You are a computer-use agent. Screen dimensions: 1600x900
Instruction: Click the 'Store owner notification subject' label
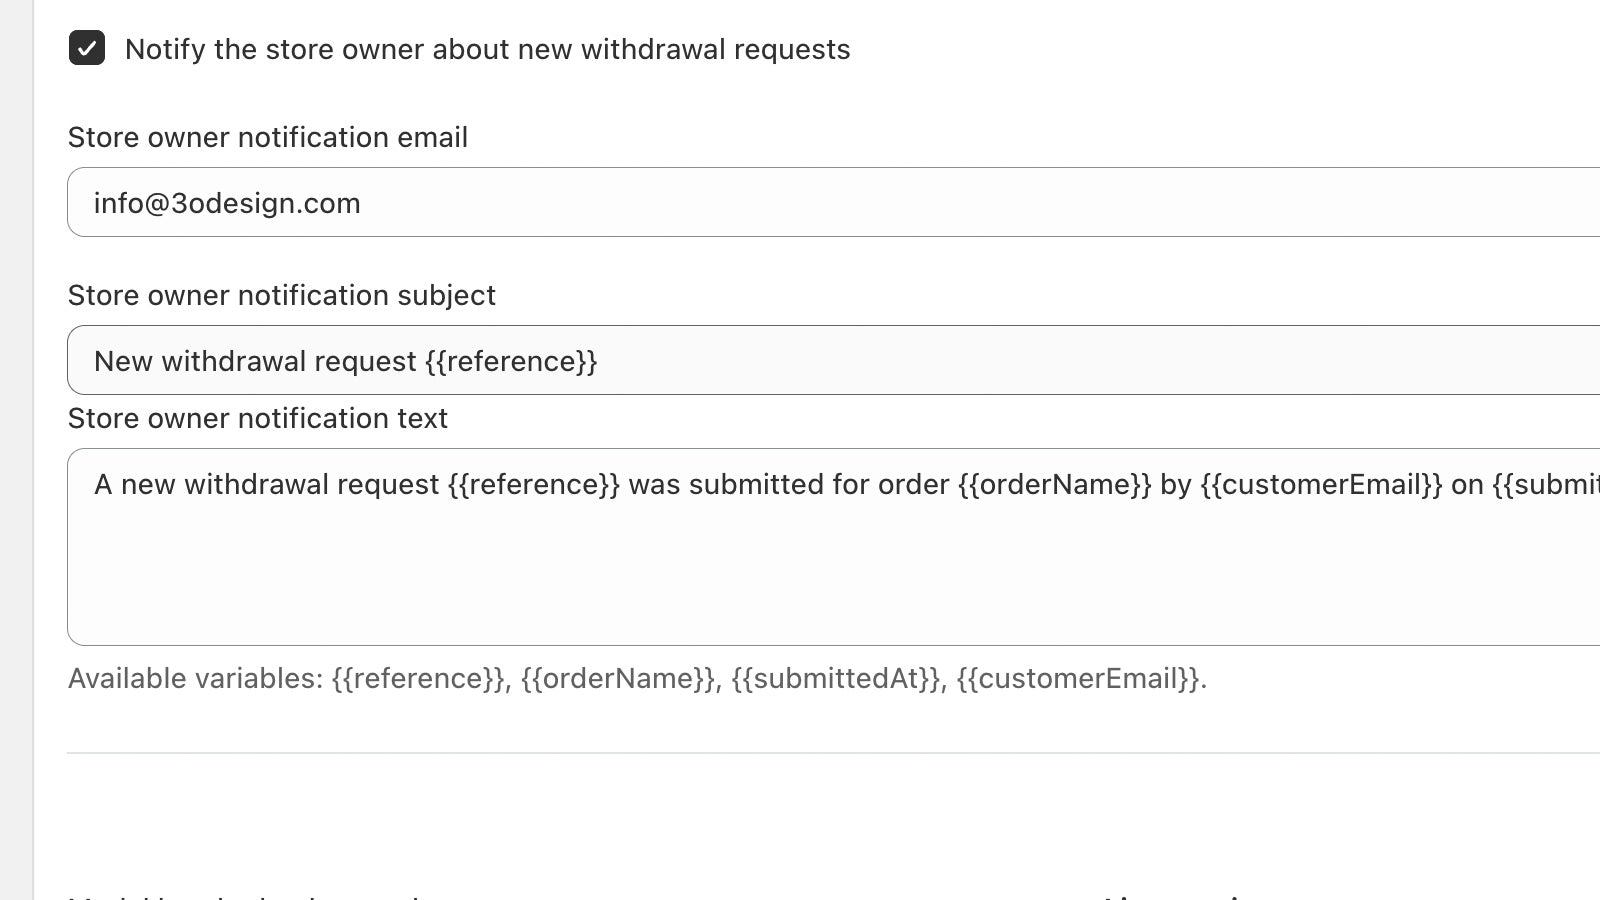click(282, 295)
